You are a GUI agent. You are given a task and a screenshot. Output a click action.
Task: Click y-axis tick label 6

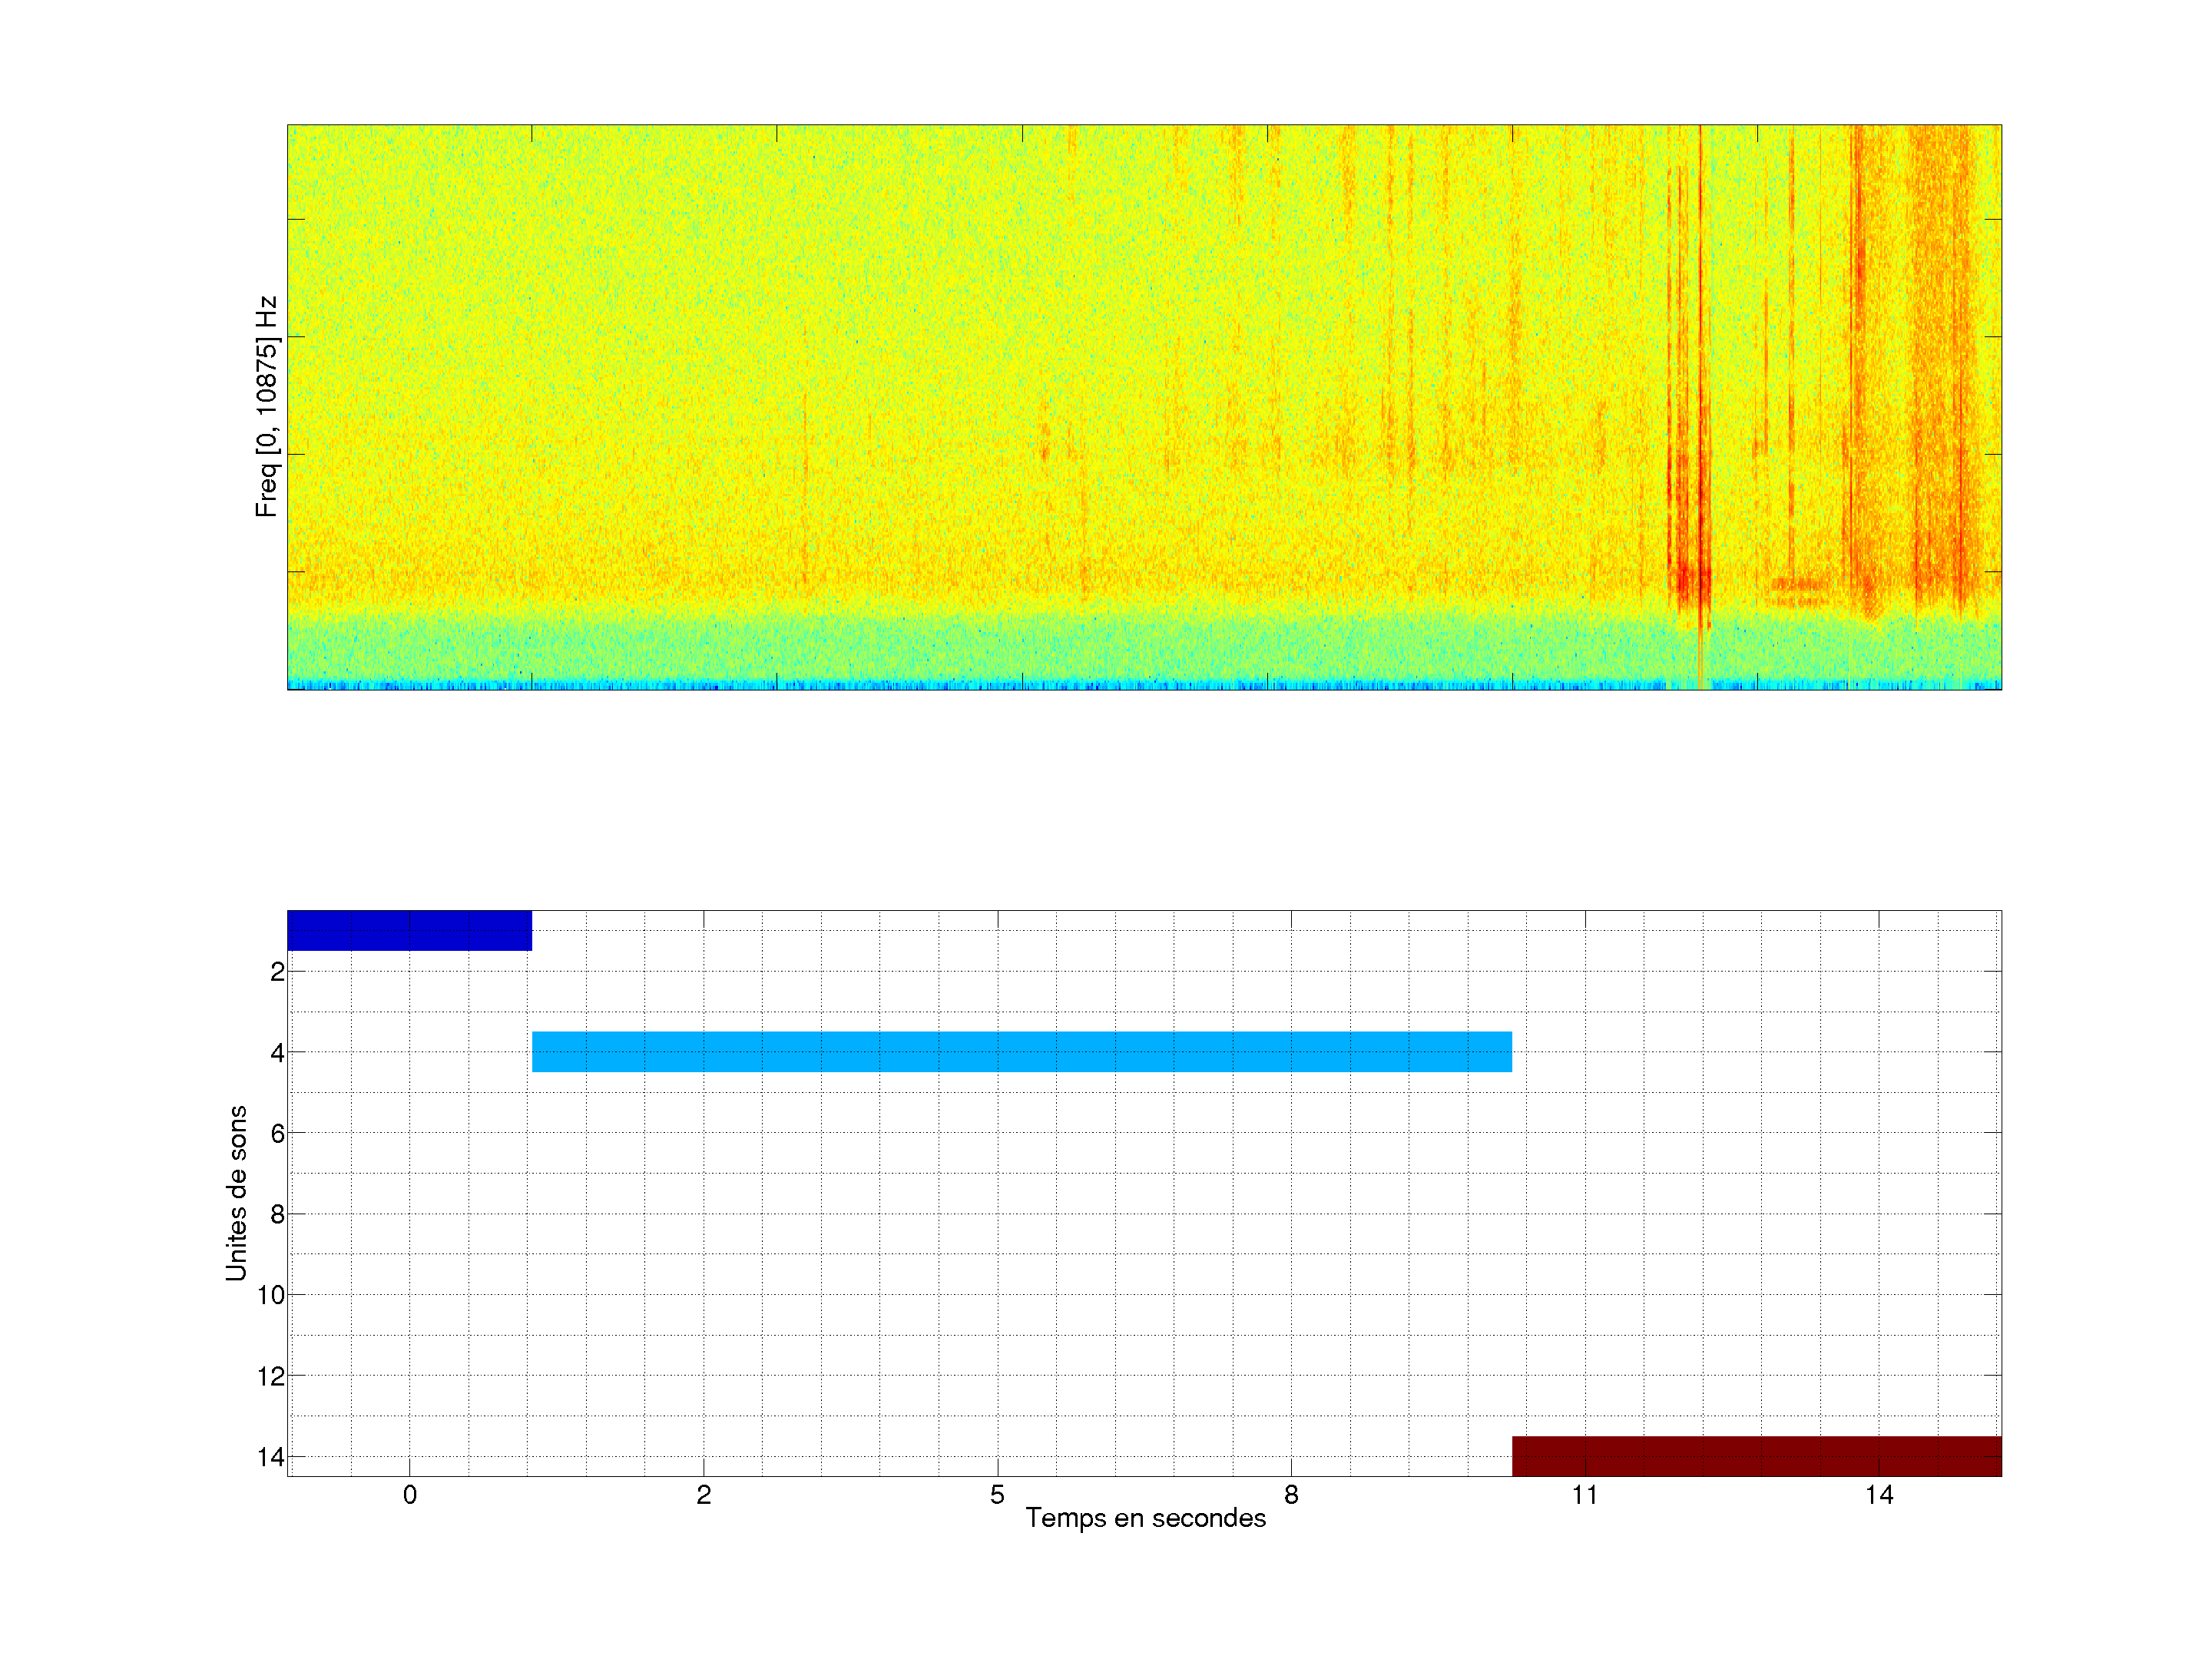[x=277, y=1133]
